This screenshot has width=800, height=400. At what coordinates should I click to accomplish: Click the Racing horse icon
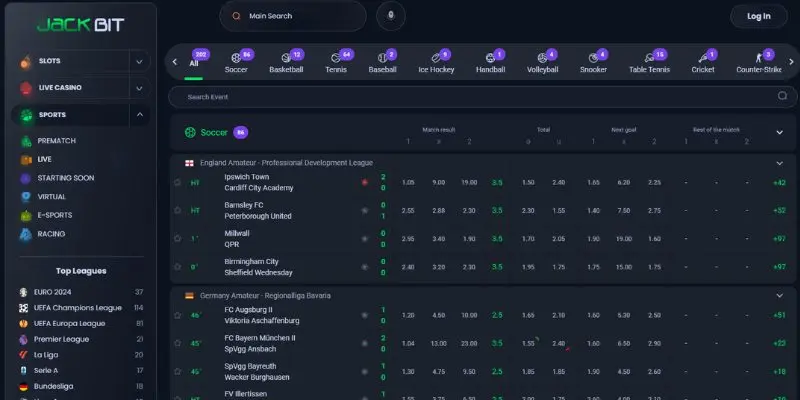(x=26, y=234)
